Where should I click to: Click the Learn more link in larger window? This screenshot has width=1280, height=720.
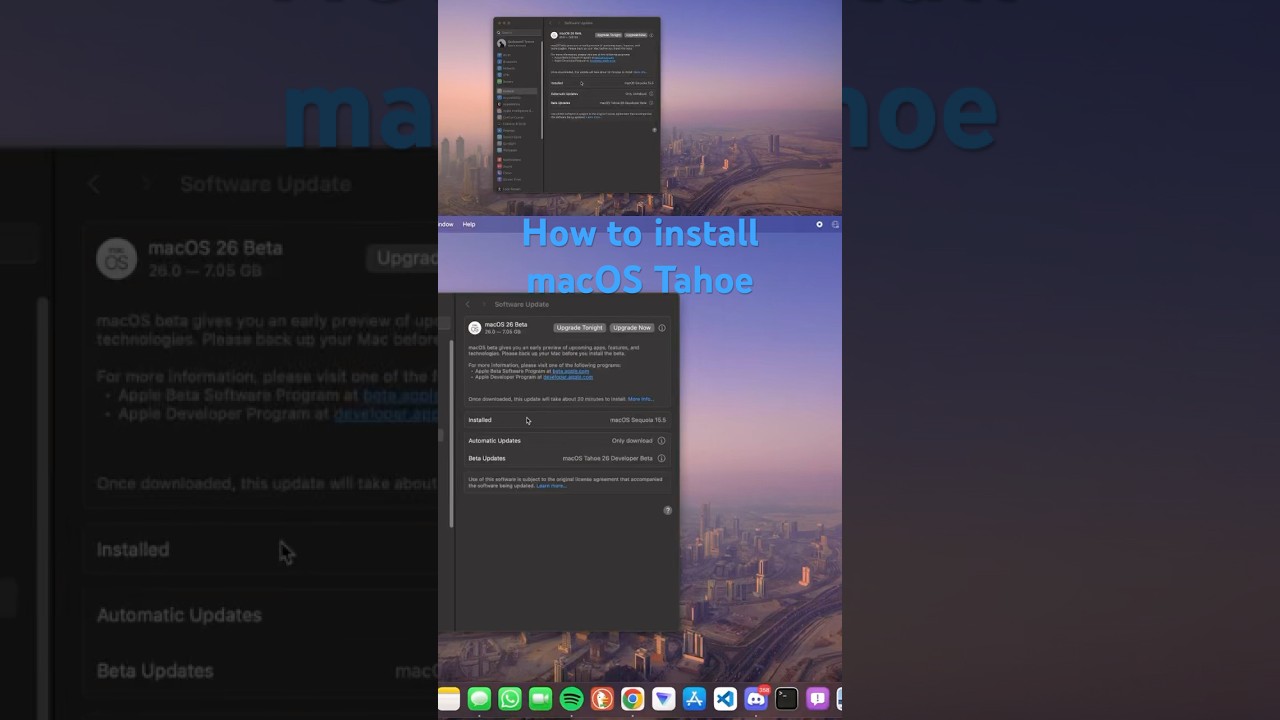click(x=551, y=485)
